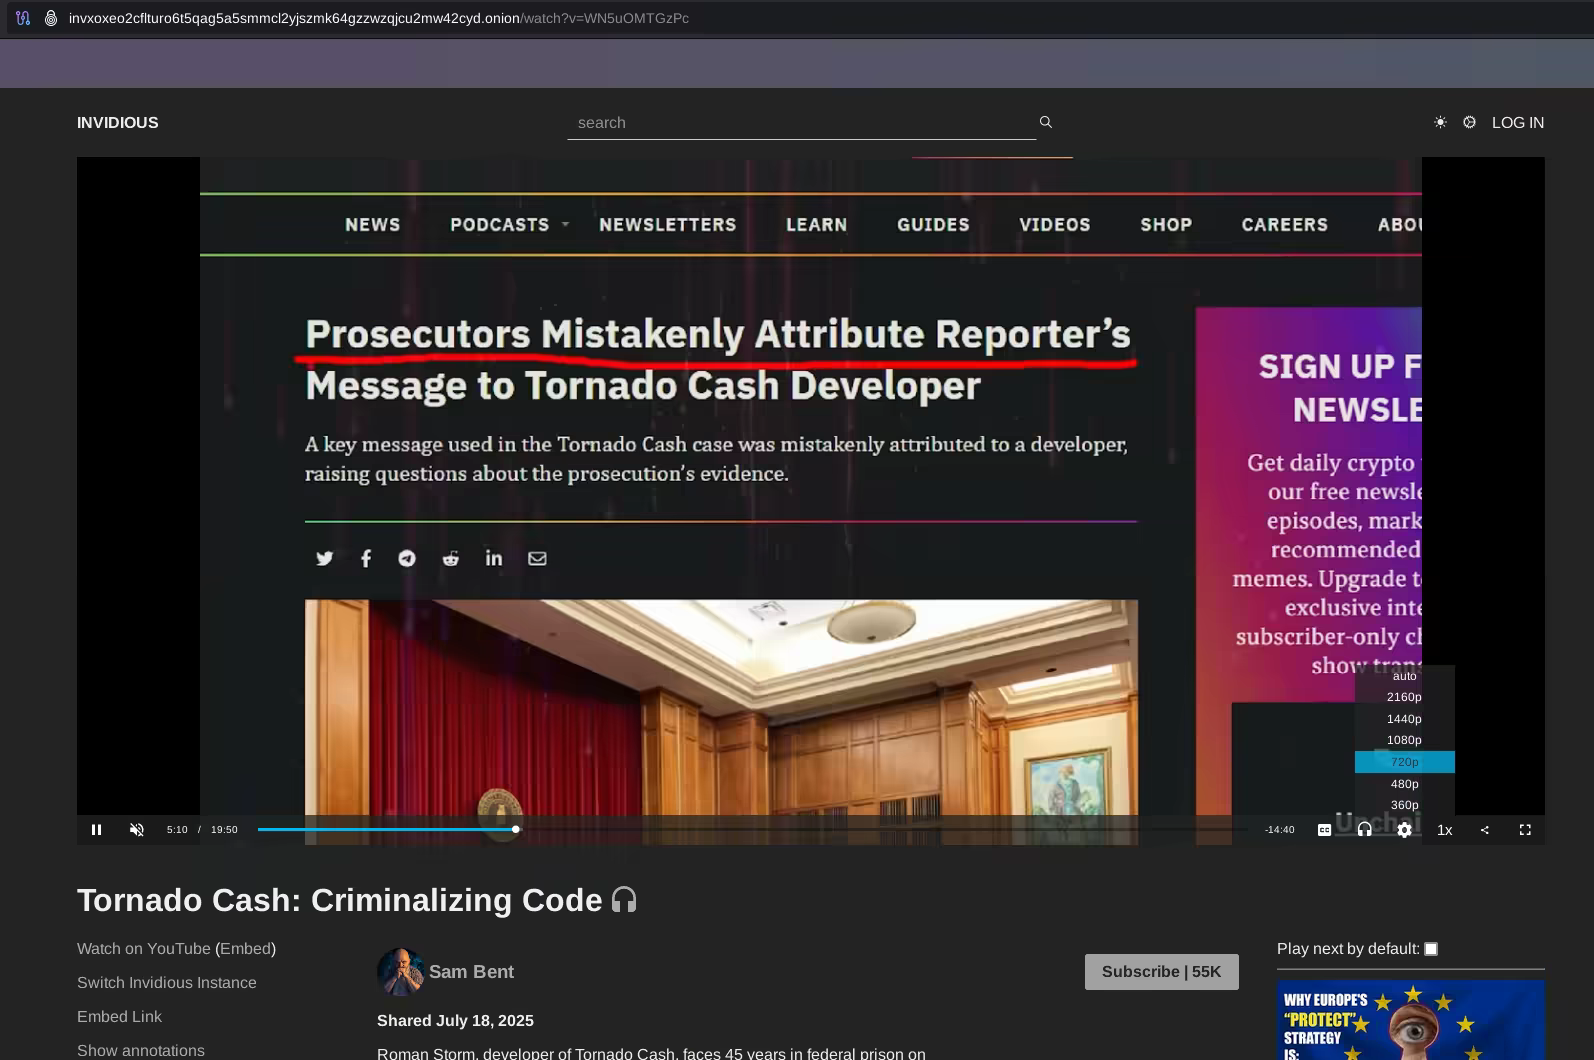The height and width of the screenshot is (1060, 1594).
Task: Toggle closed captions in player
Action: pos(1324,830)
